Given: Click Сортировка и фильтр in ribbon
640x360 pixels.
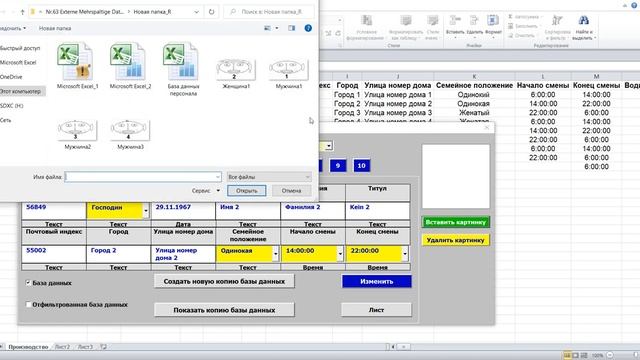Looking at the screenshot, I should pos(557,28).
